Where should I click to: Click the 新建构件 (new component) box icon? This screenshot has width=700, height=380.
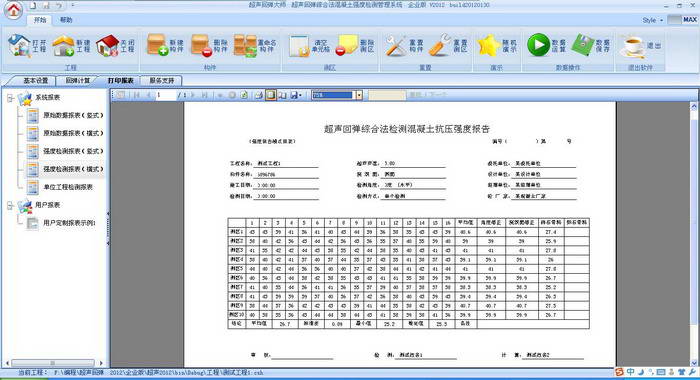click(157, 46)
